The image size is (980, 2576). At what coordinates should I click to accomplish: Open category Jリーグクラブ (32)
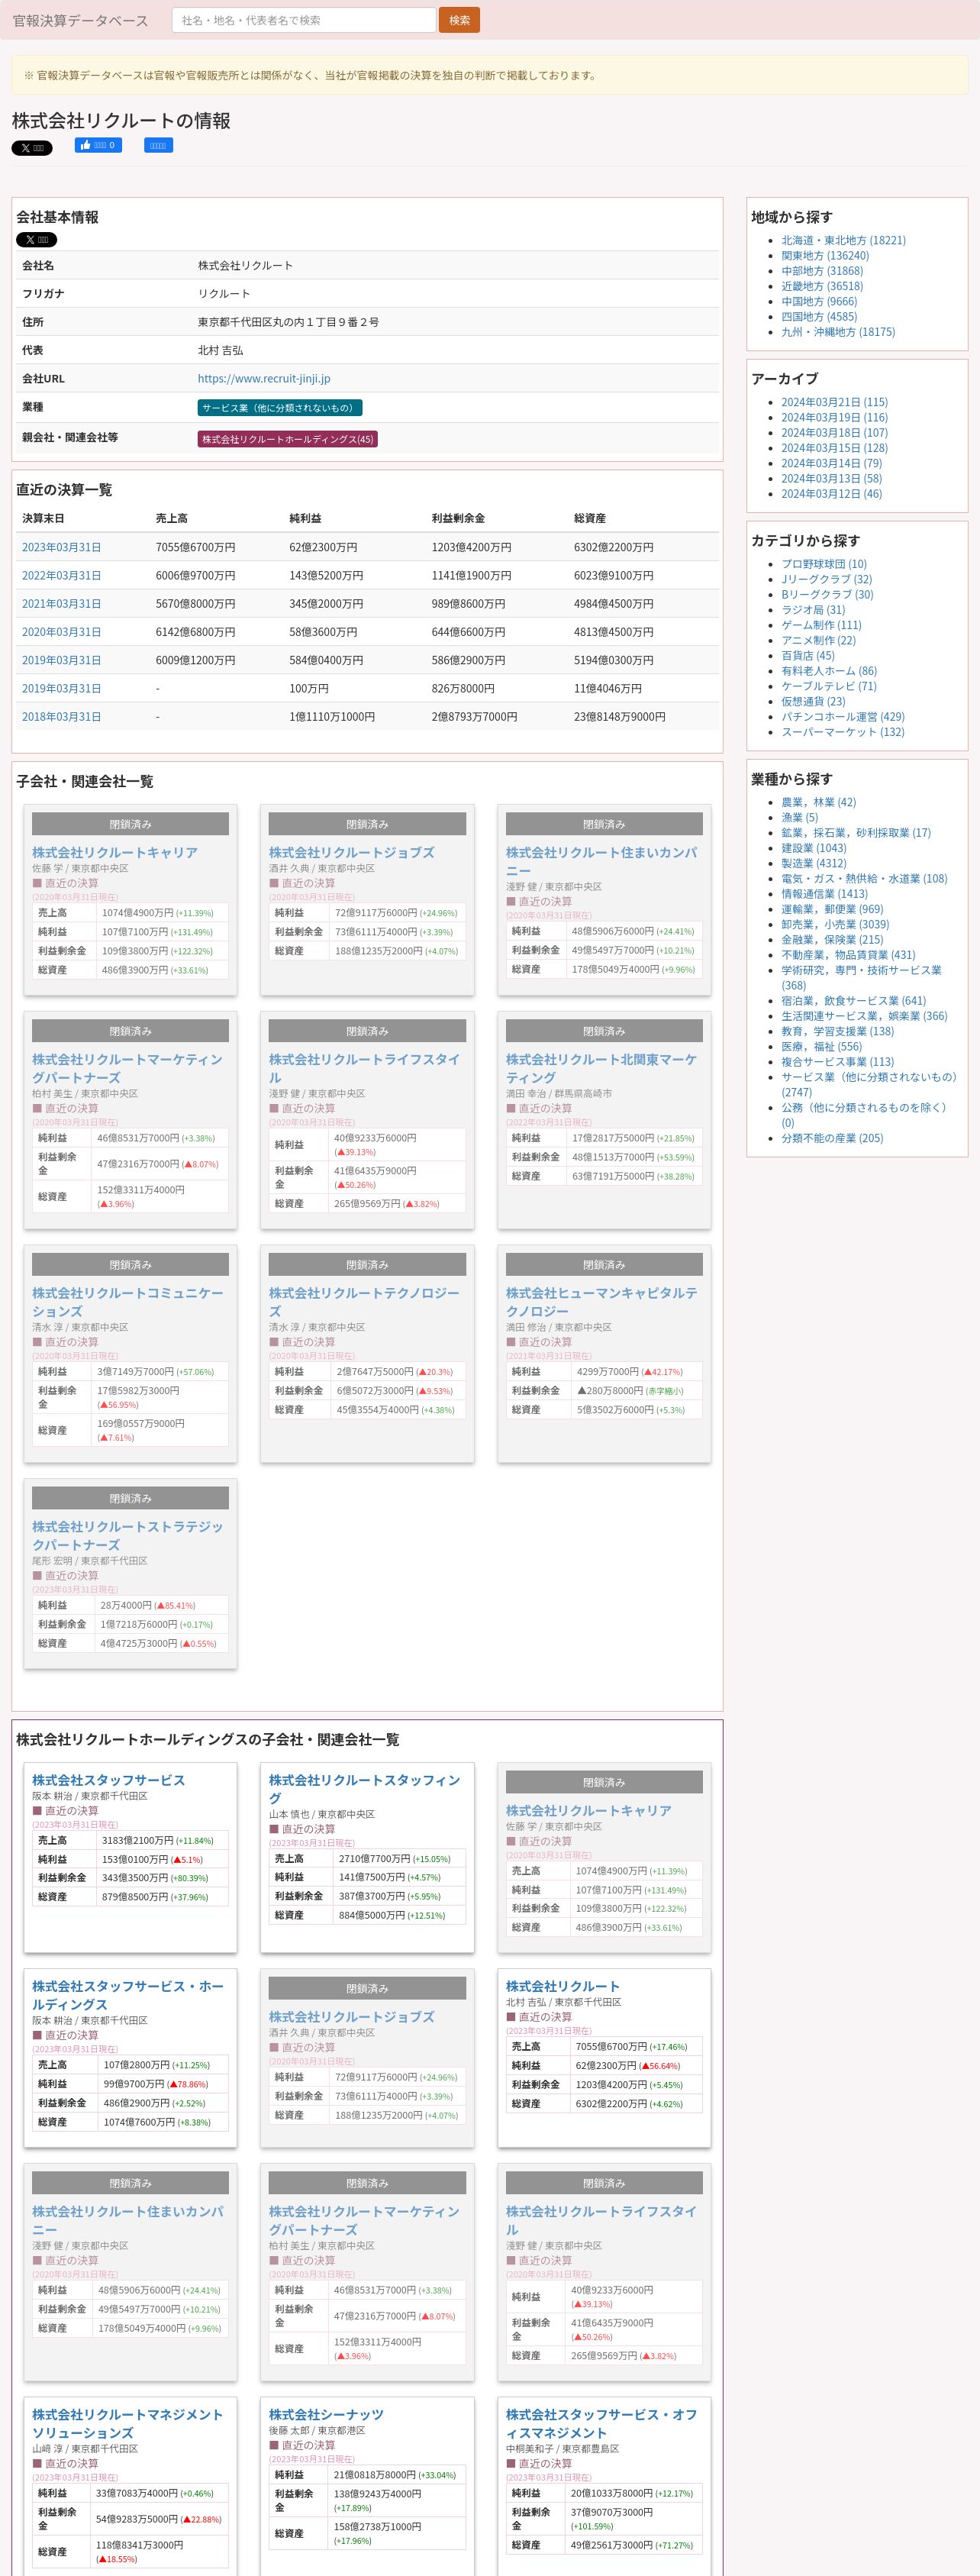point(826,579)
